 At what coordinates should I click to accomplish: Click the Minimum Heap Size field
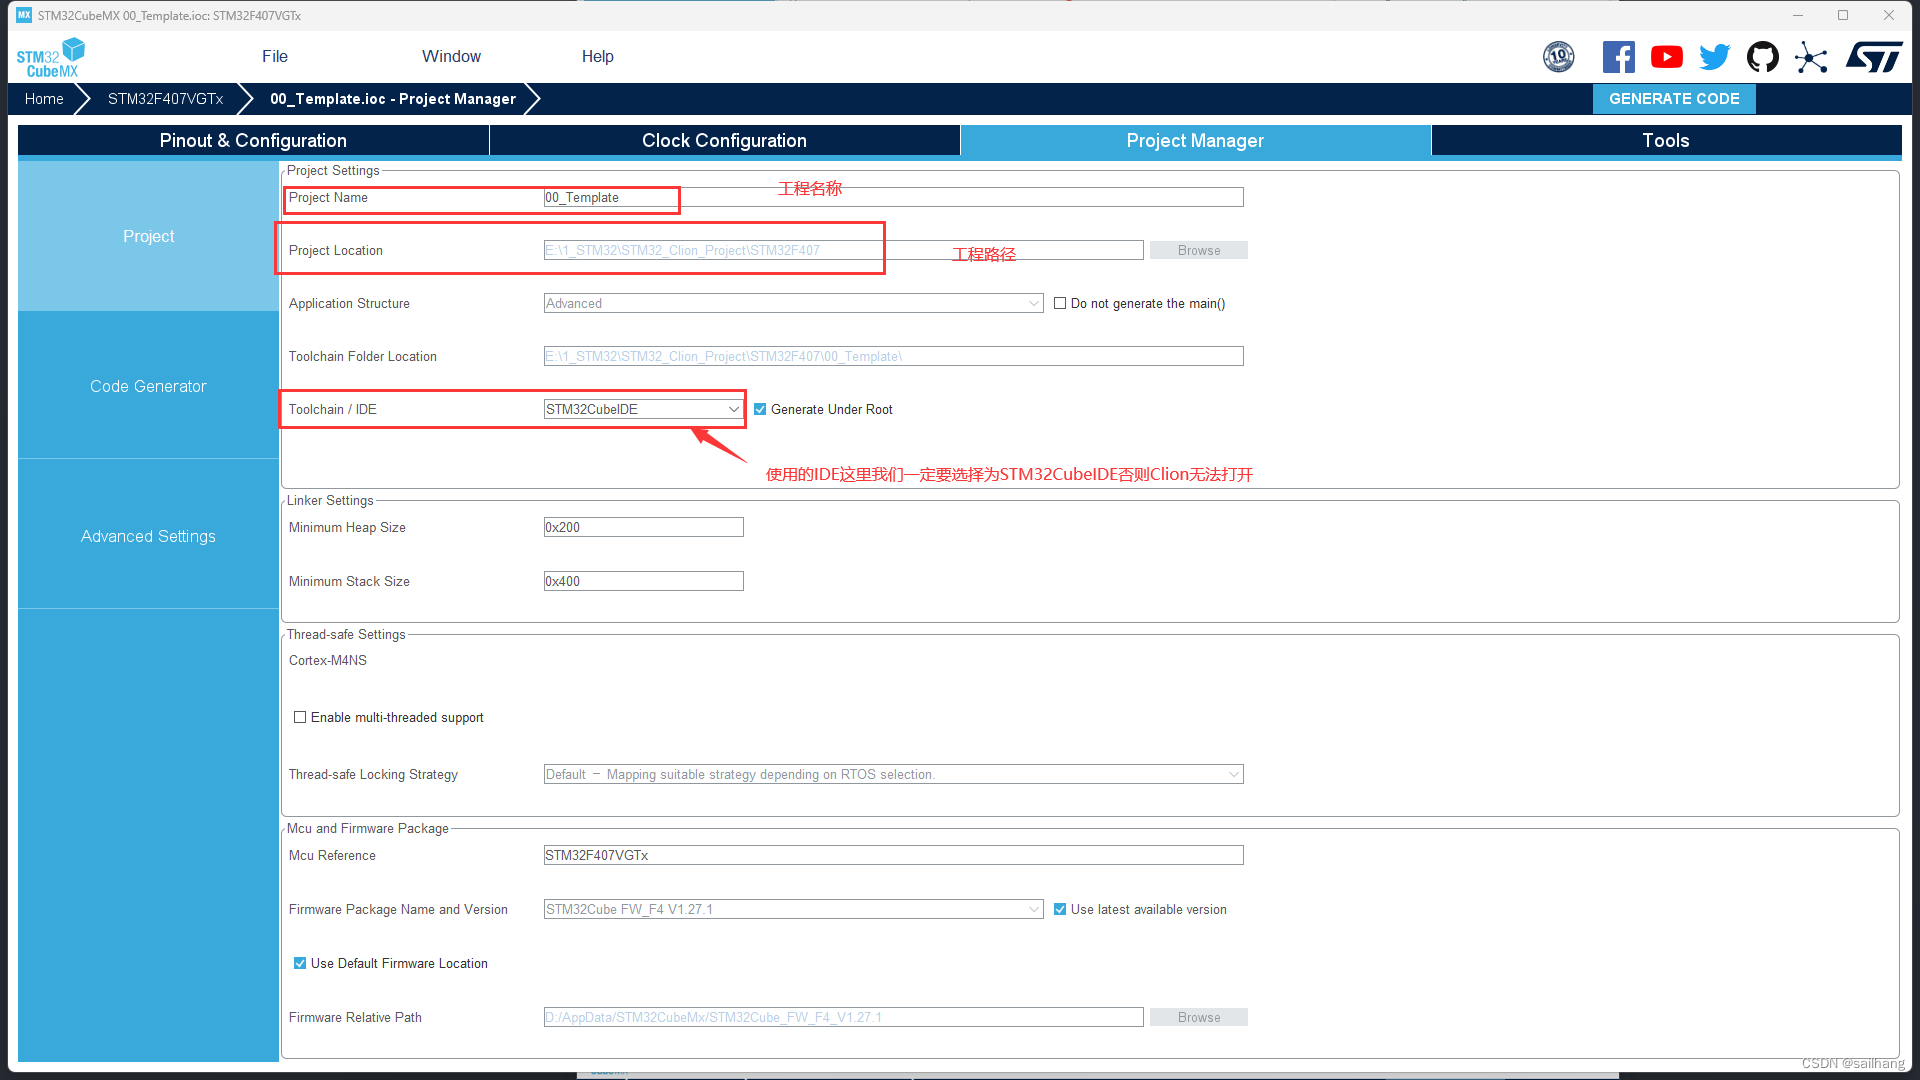(643, 527)
